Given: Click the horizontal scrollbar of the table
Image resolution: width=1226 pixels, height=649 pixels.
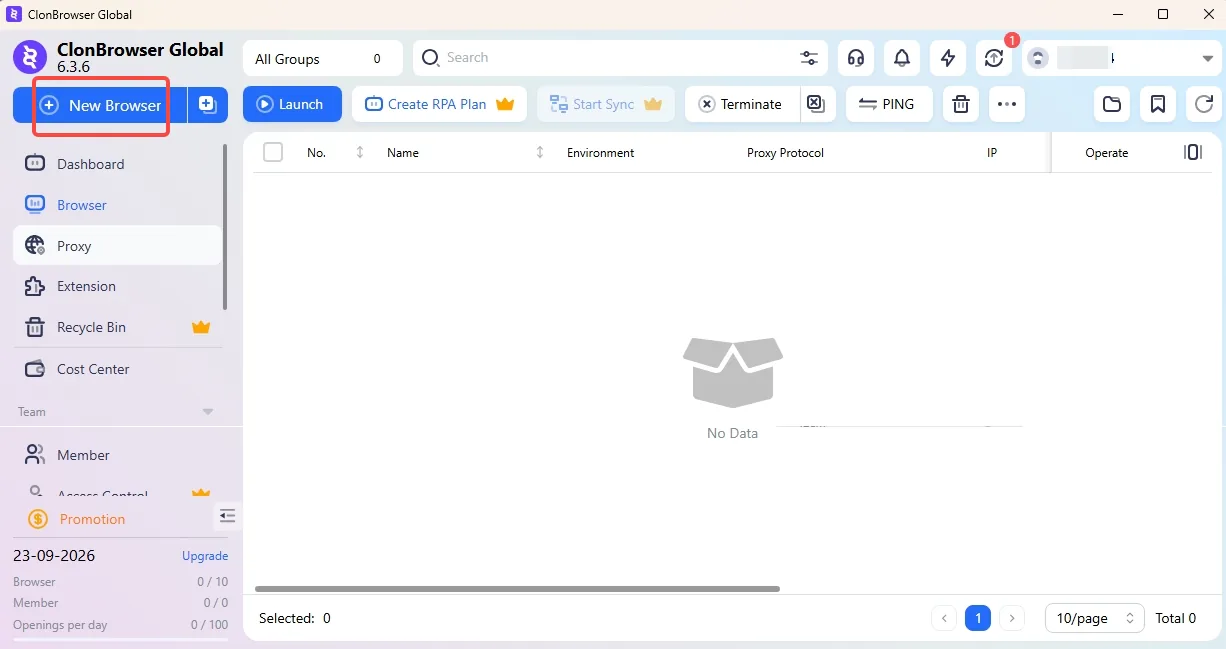Looking at the screenshot, I should point(517,589).
